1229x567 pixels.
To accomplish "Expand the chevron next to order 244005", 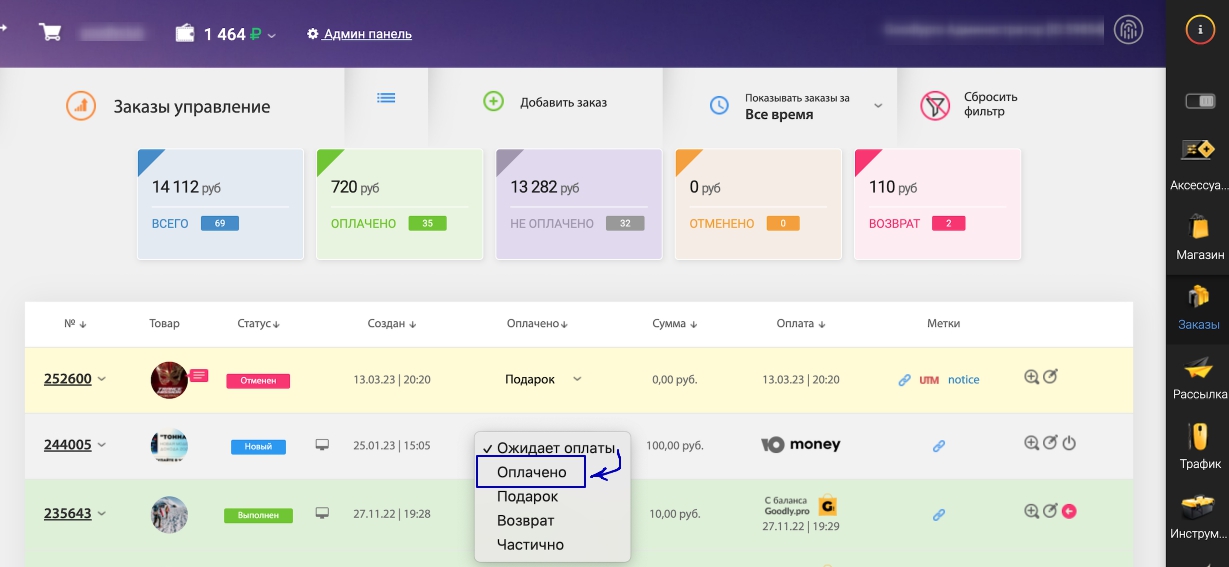I will point(102,445).
